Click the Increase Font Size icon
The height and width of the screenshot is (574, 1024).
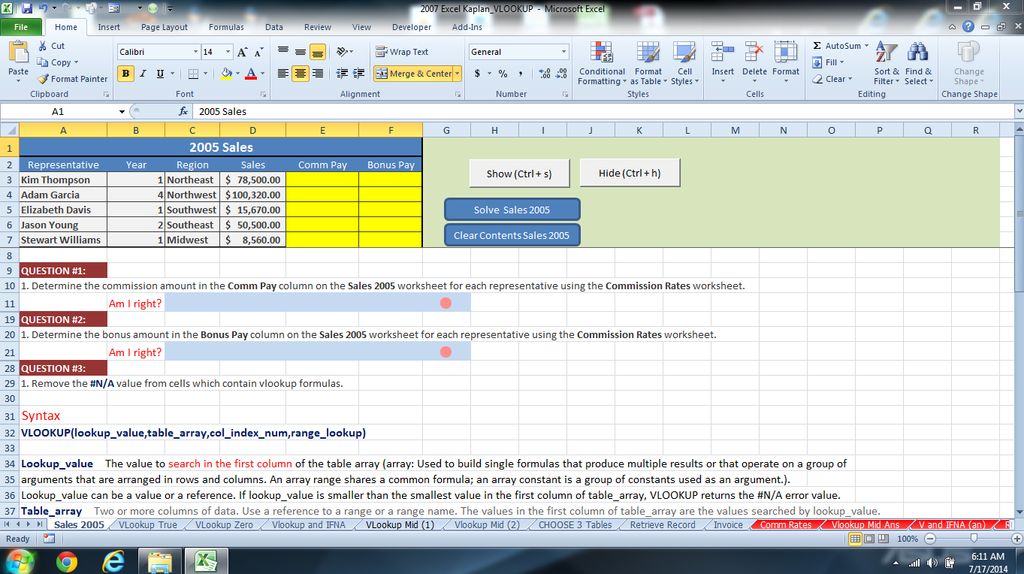point(243,52)
